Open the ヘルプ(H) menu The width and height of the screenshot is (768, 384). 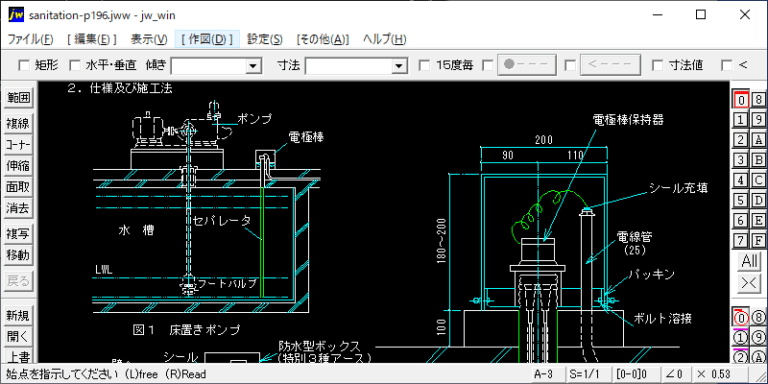384,39
